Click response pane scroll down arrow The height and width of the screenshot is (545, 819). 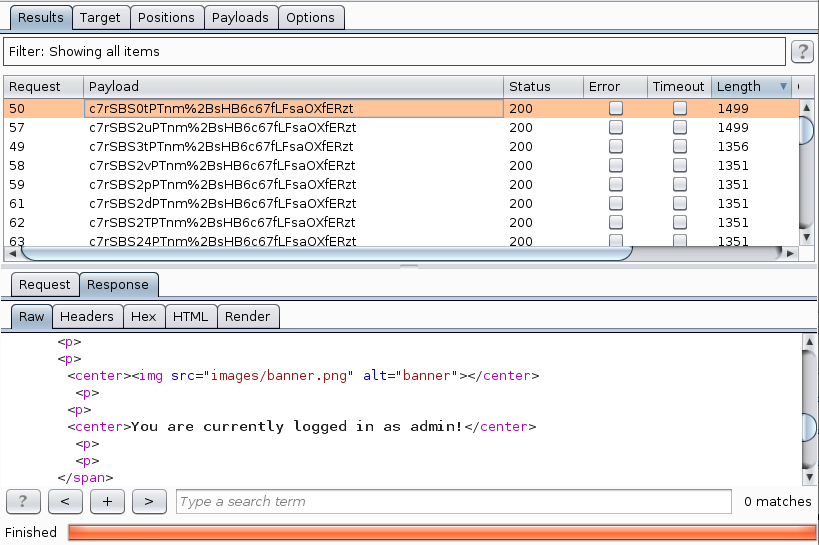(809, 477)
